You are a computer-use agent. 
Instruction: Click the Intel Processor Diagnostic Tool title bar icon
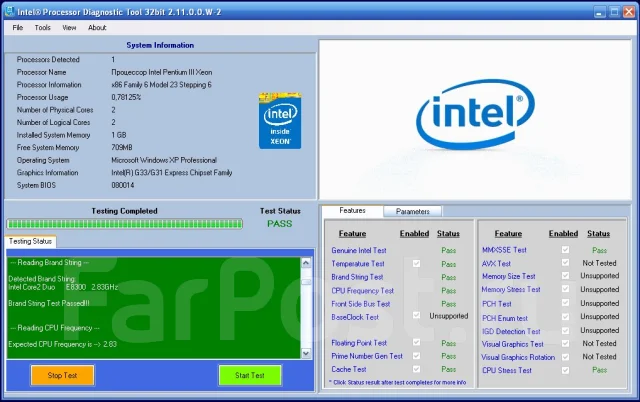[x=9, y=11]
